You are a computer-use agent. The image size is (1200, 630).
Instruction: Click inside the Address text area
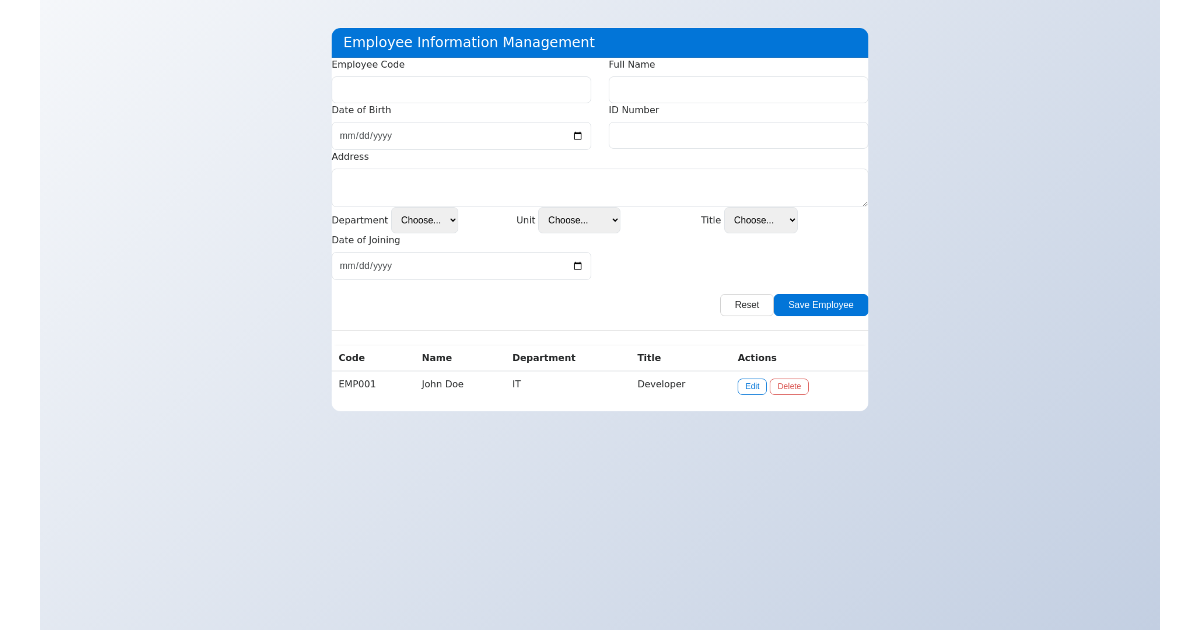click(x=599, y=186)
